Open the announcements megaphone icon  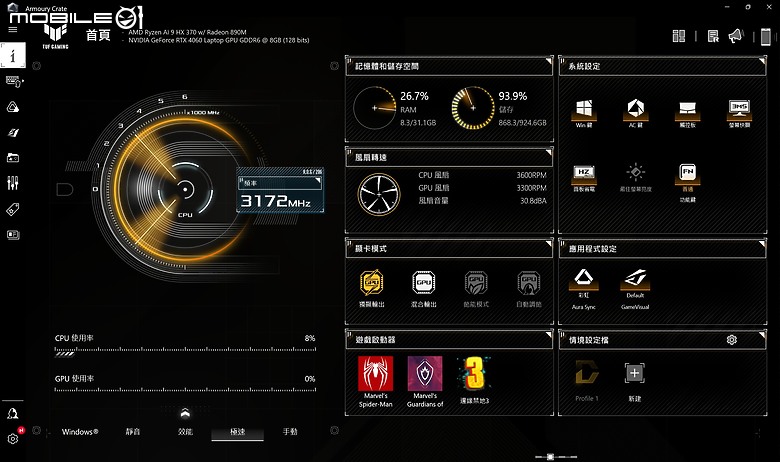point(736,36)
